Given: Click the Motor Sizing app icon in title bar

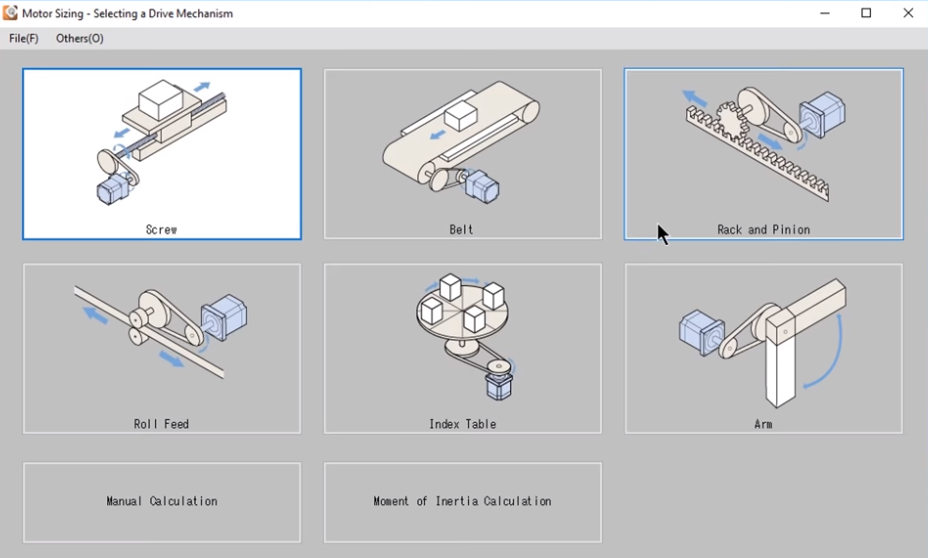Looking at the screenshot, I should pyautogui.click(x=10, y=13).
